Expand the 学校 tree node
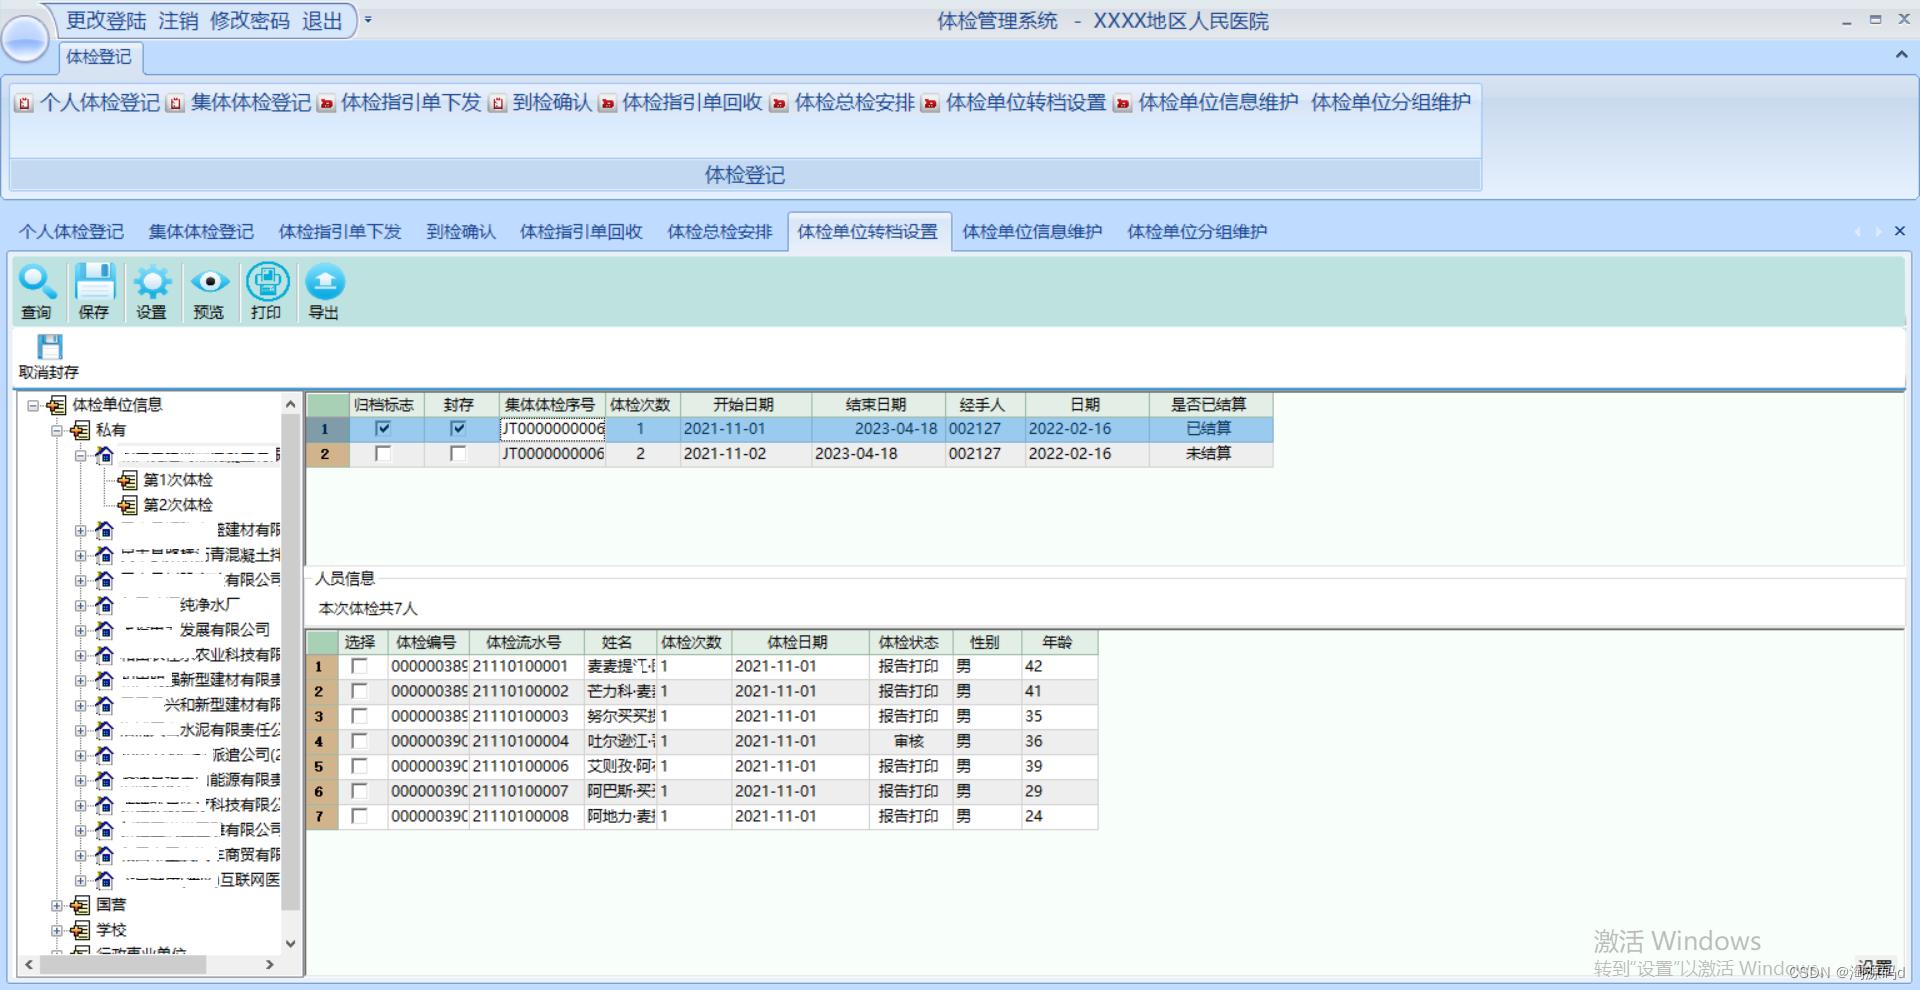This screenshot has height=990, width=1920. pyautogui.click(x=57, y=930)
